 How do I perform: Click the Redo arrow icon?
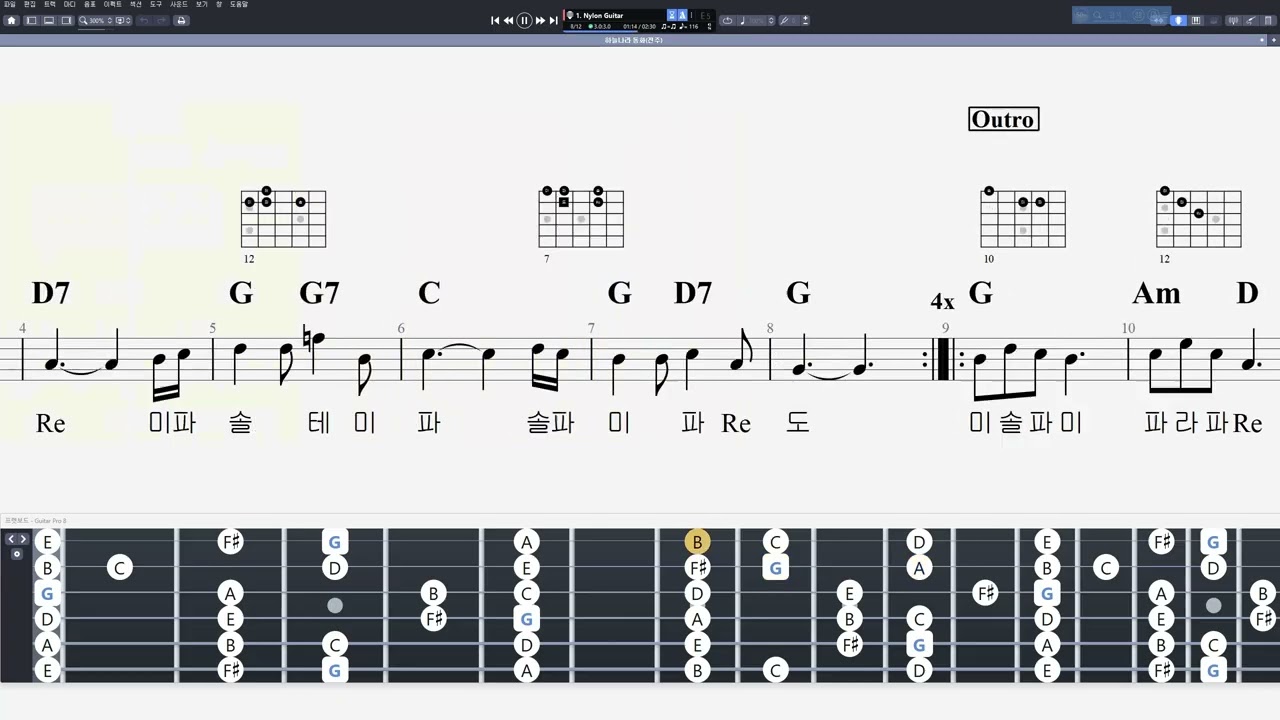coord(161,20)
